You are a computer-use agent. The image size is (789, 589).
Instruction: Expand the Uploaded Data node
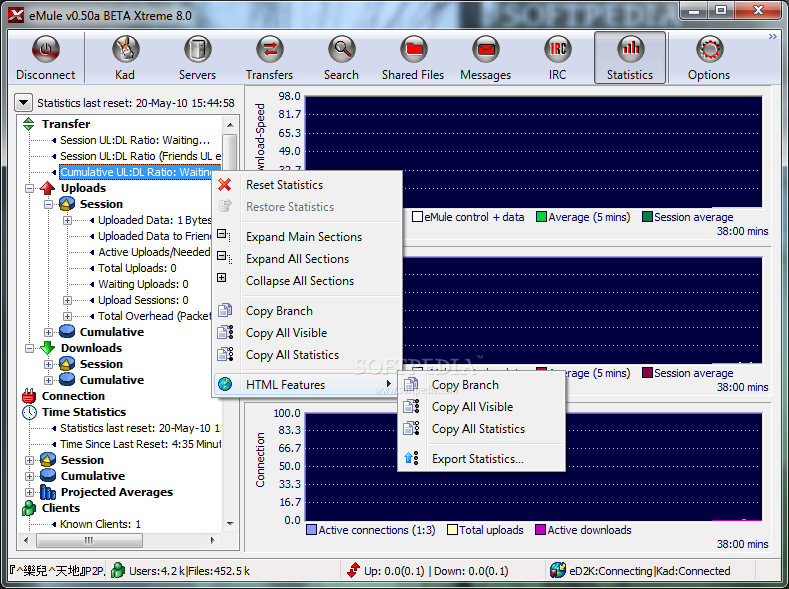coord(67,220)
